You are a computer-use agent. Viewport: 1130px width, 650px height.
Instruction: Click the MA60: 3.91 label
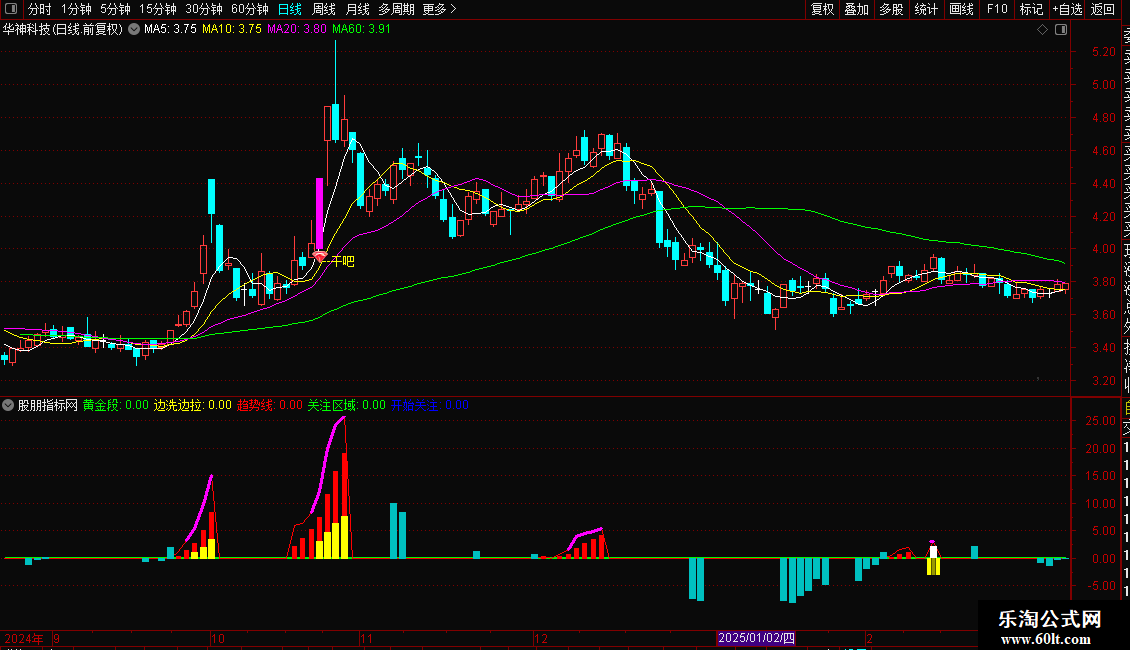pyautogui.click(x=361, y=29)
